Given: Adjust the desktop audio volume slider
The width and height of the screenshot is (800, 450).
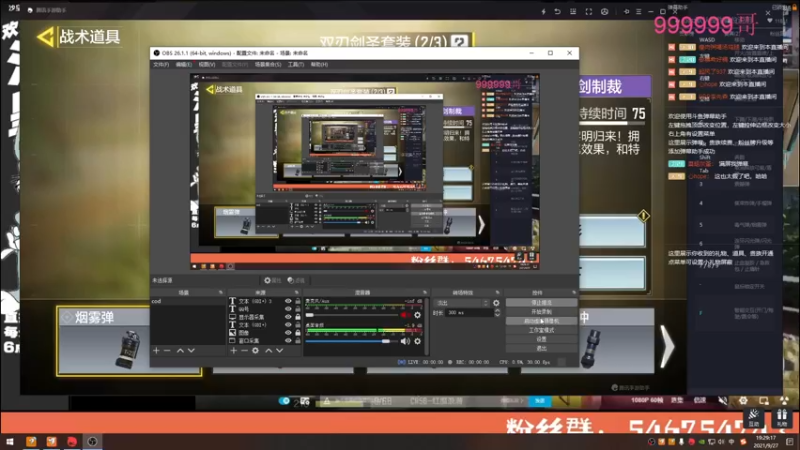Looking at the screenshot, I should tap(353, 341).
